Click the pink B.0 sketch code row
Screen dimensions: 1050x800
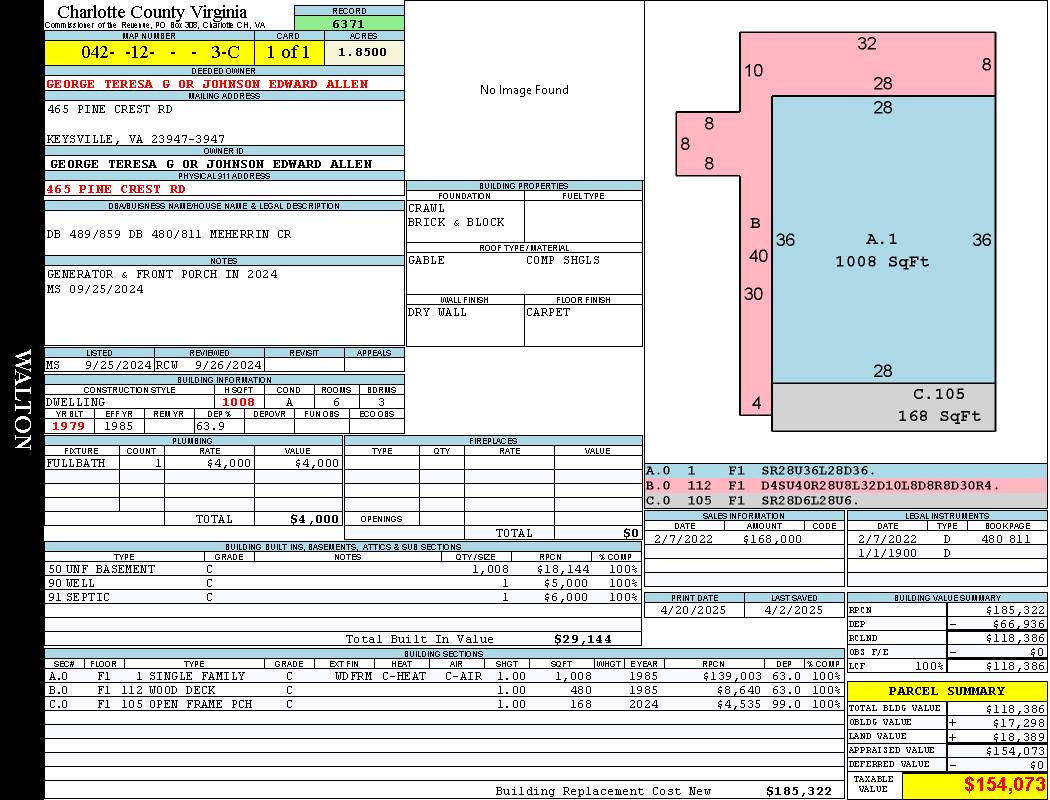(x=846, y=485)
